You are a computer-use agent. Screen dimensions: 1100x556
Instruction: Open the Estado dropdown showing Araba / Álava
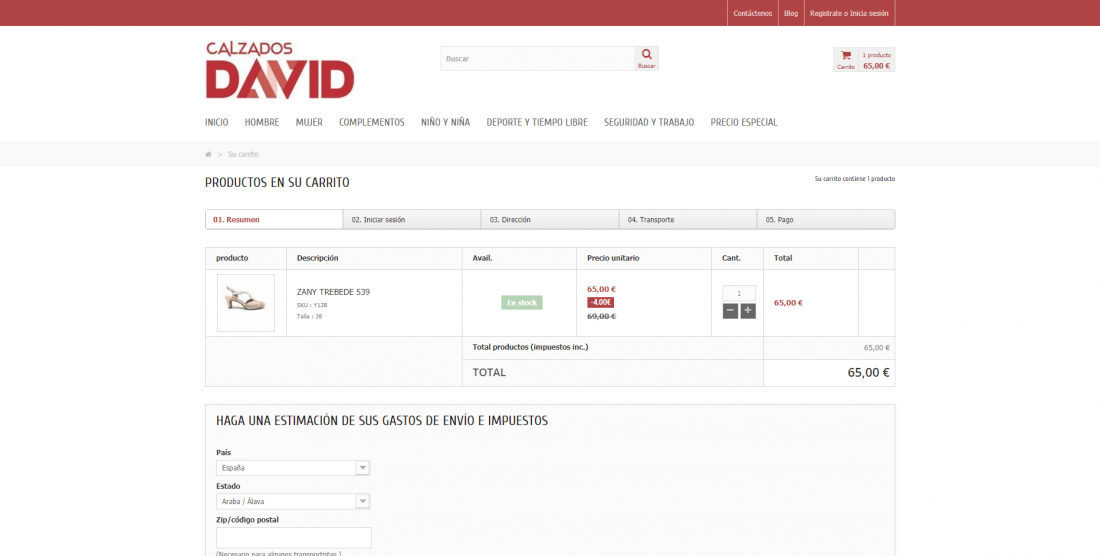click(293, 501)
